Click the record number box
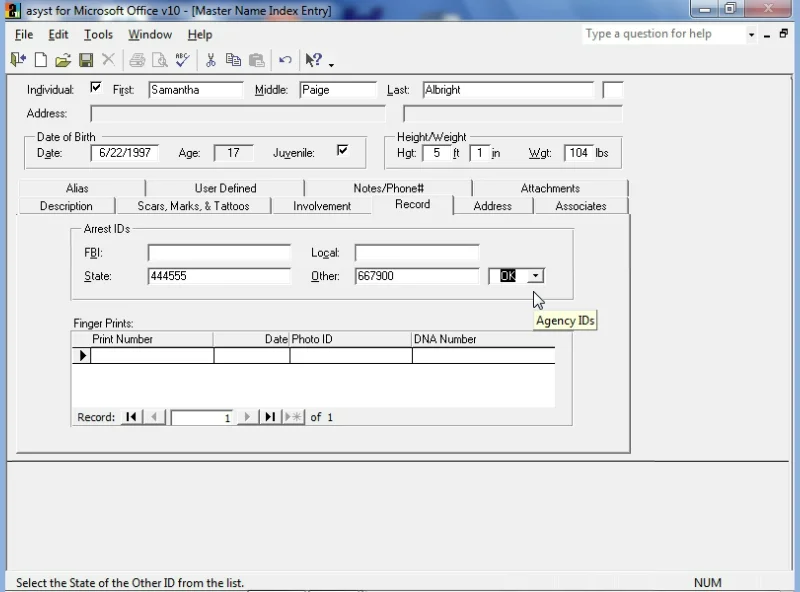 [202, 417]
